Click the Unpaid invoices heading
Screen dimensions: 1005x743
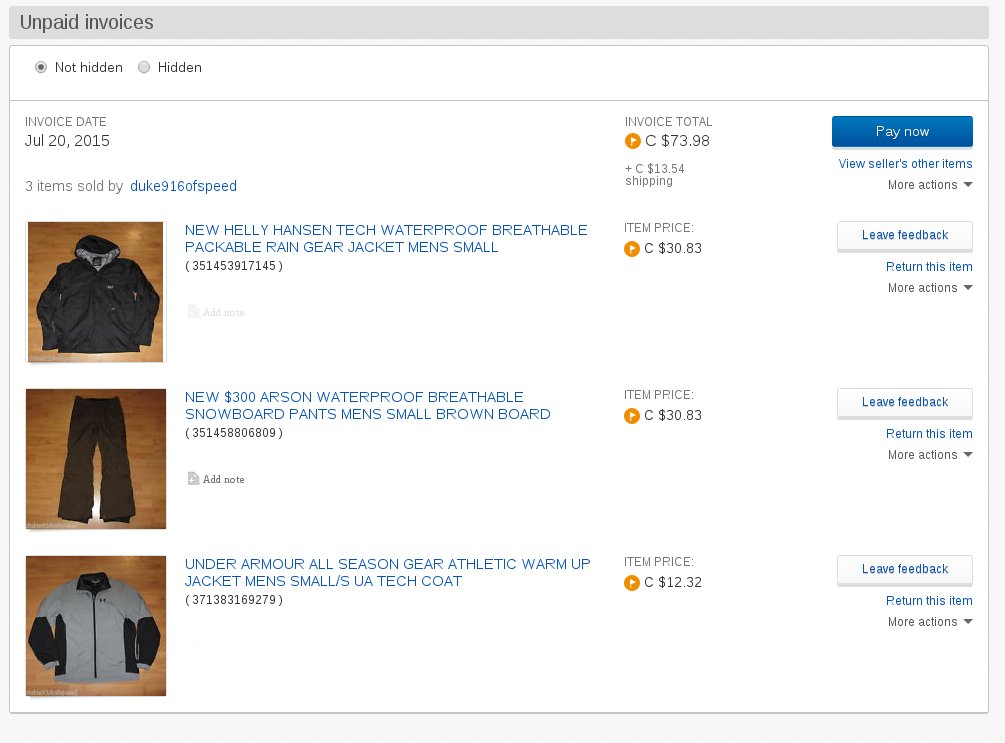pyautogui.click(x=87, y=22)
